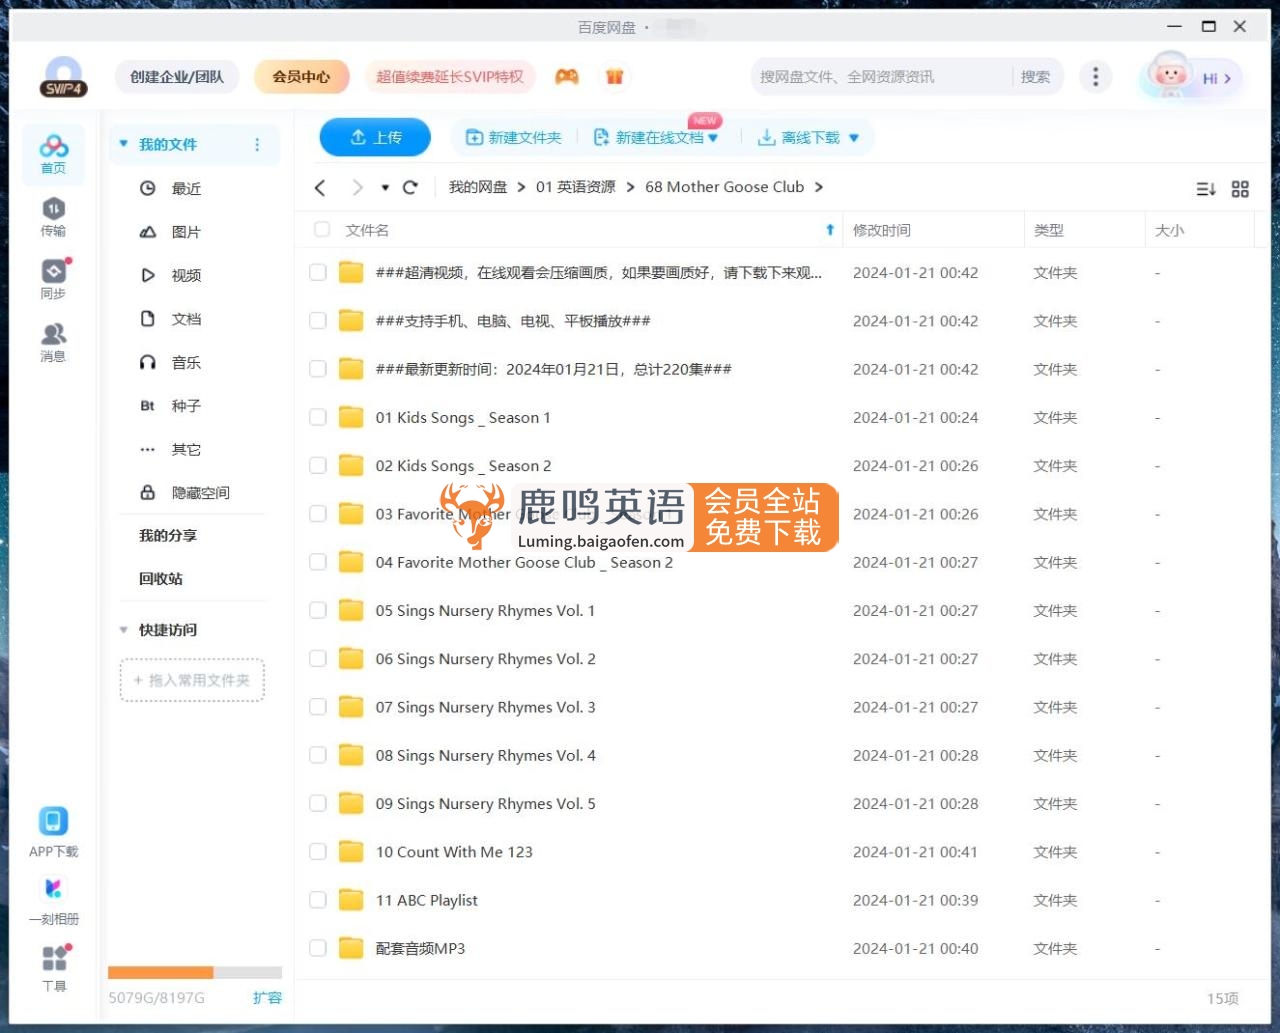The image size is (1280, 1033).
Task: Click the 拖入常用文件夹 drop area
Action: [x=192, y=680]
